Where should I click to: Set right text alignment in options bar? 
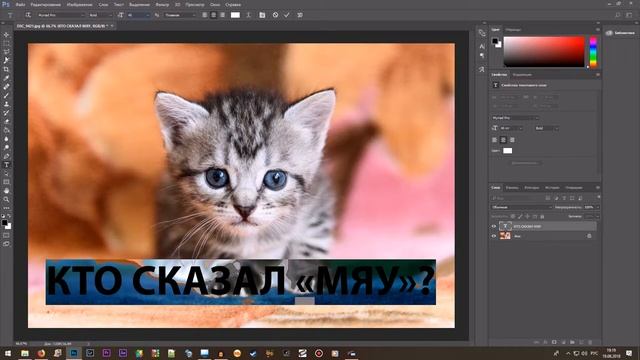222,15
